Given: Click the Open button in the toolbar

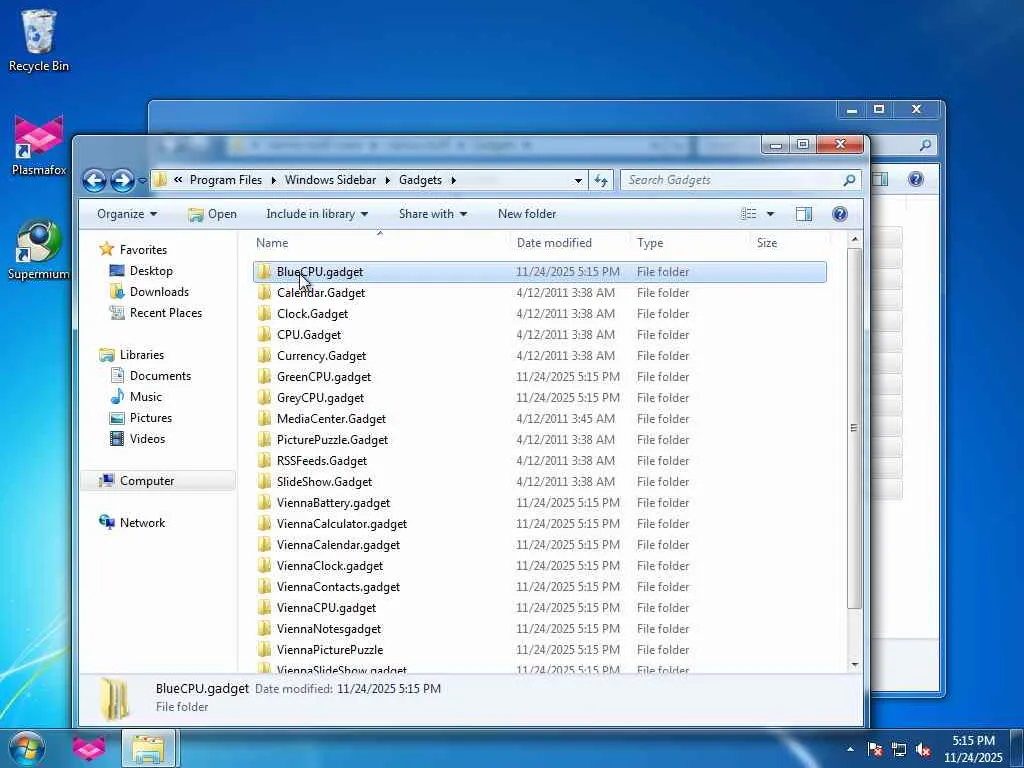Looking at the screenshot, I should (212, 214).
